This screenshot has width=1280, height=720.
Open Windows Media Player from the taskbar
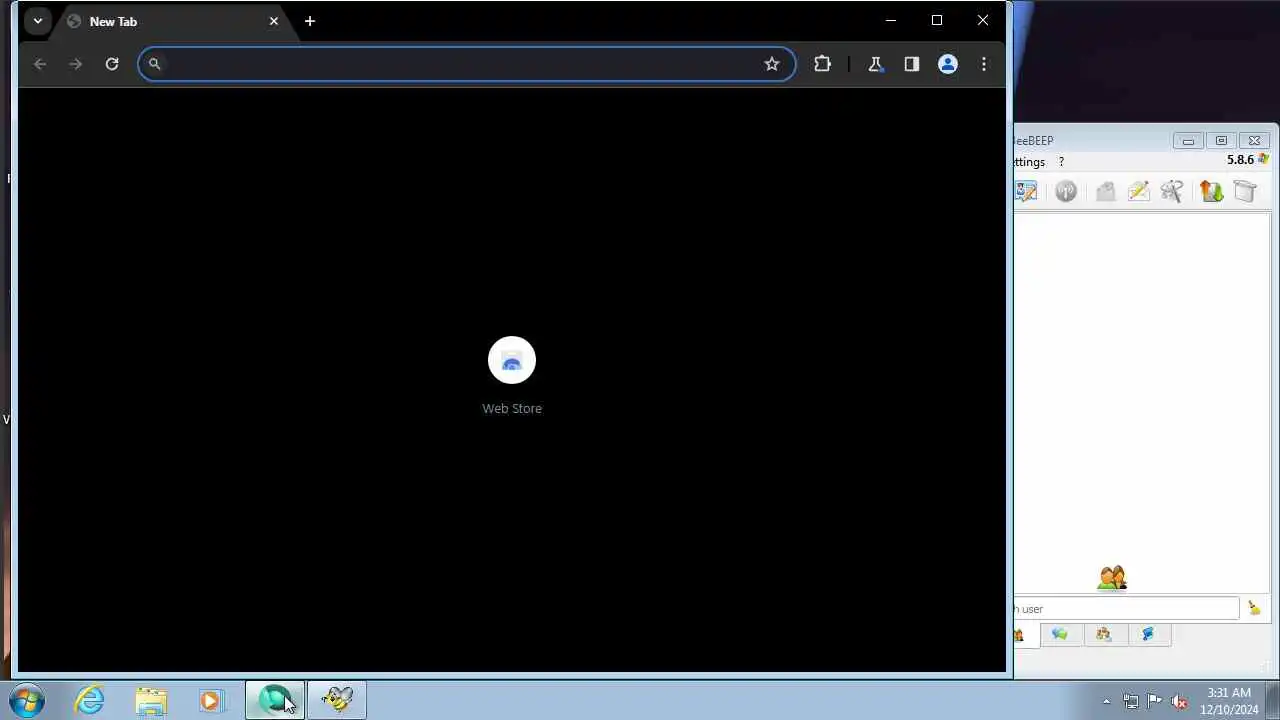[211, 700]
